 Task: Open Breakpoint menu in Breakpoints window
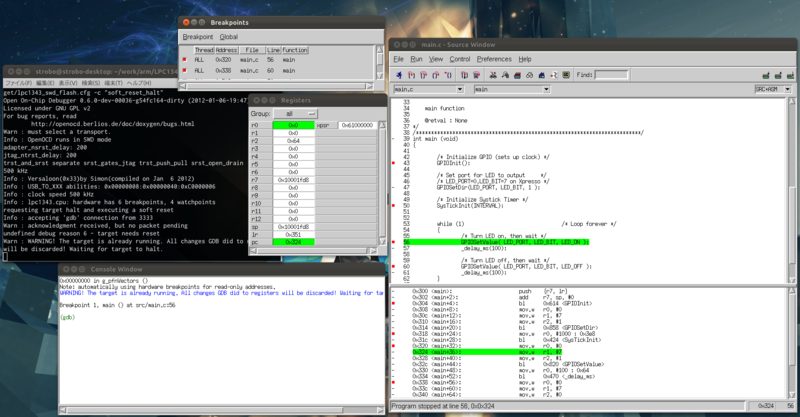point(197,37)
